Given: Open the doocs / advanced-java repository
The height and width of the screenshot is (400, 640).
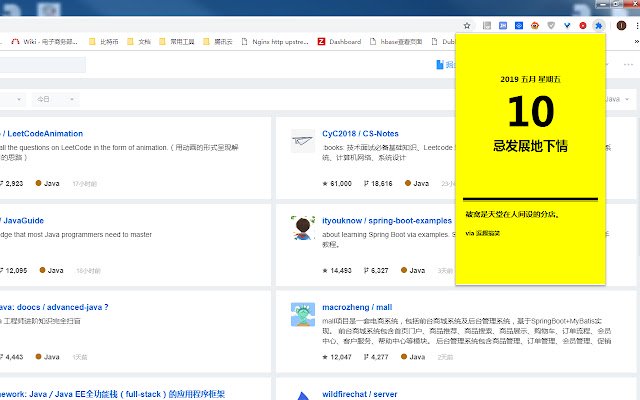Looking at the screenshot, I should click(54, 307).
